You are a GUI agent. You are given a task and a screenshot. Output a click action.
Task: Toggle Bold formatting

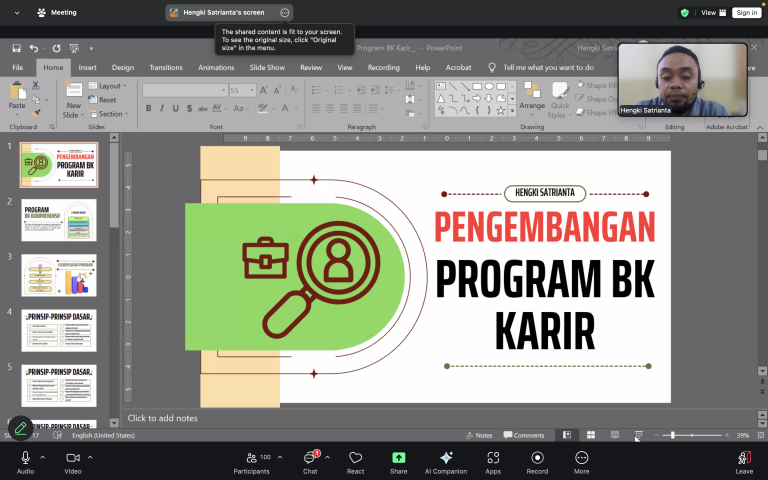click(x=148, y=108)
